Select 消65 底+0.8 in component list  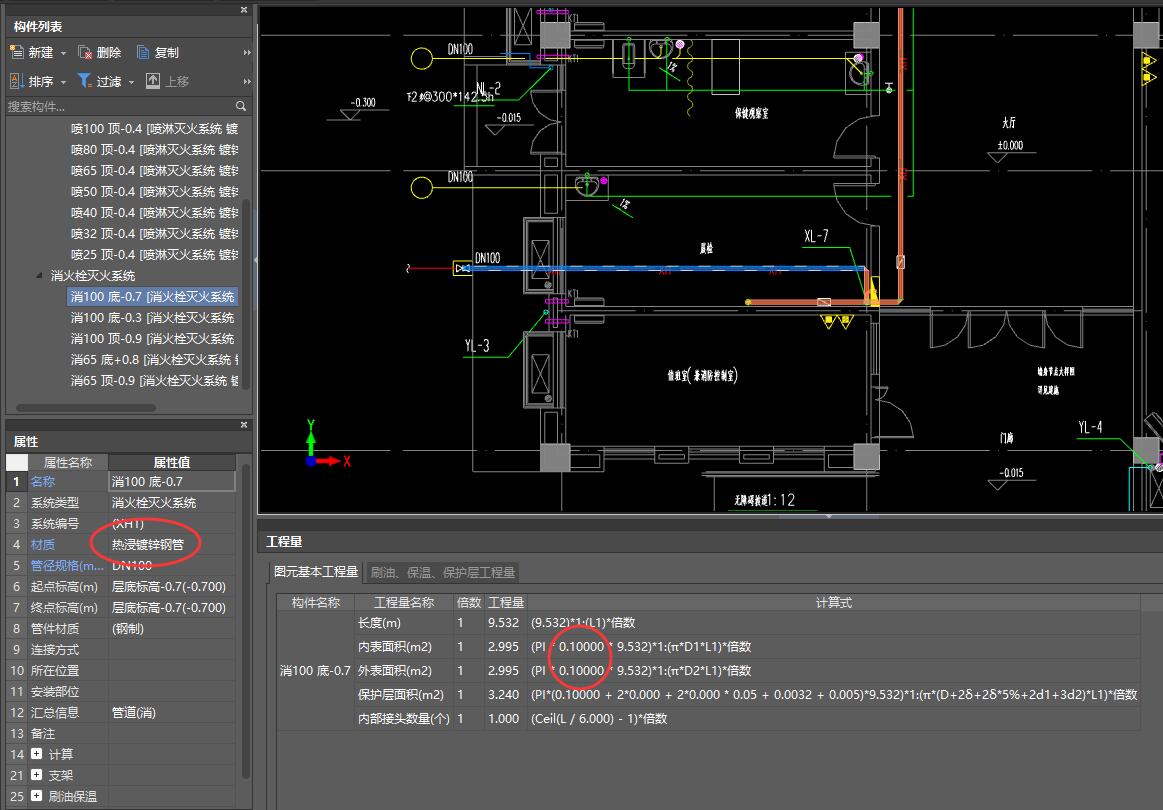(x=154, y=359)
